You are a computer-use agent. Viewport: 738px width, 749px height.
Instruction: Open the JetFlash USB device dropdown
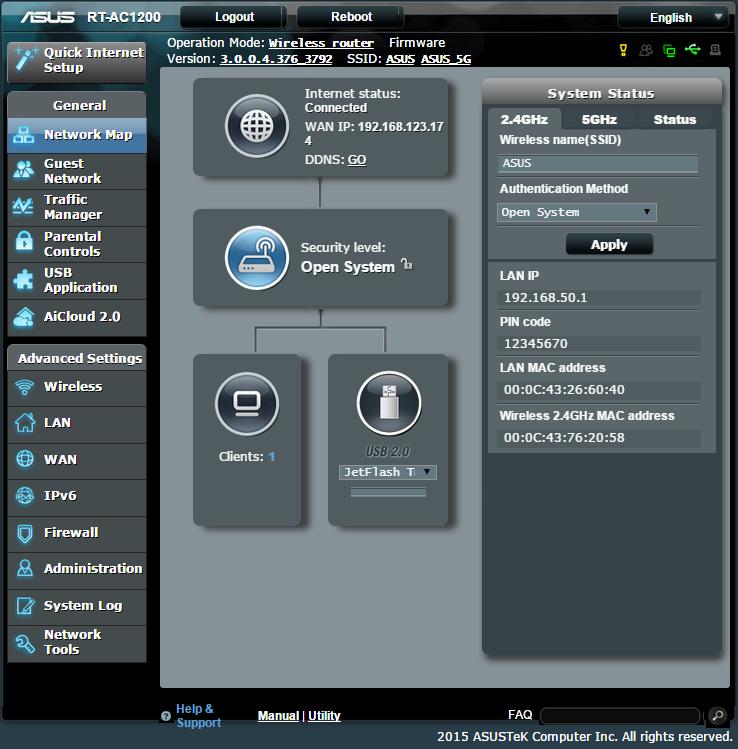coord(388,472)
